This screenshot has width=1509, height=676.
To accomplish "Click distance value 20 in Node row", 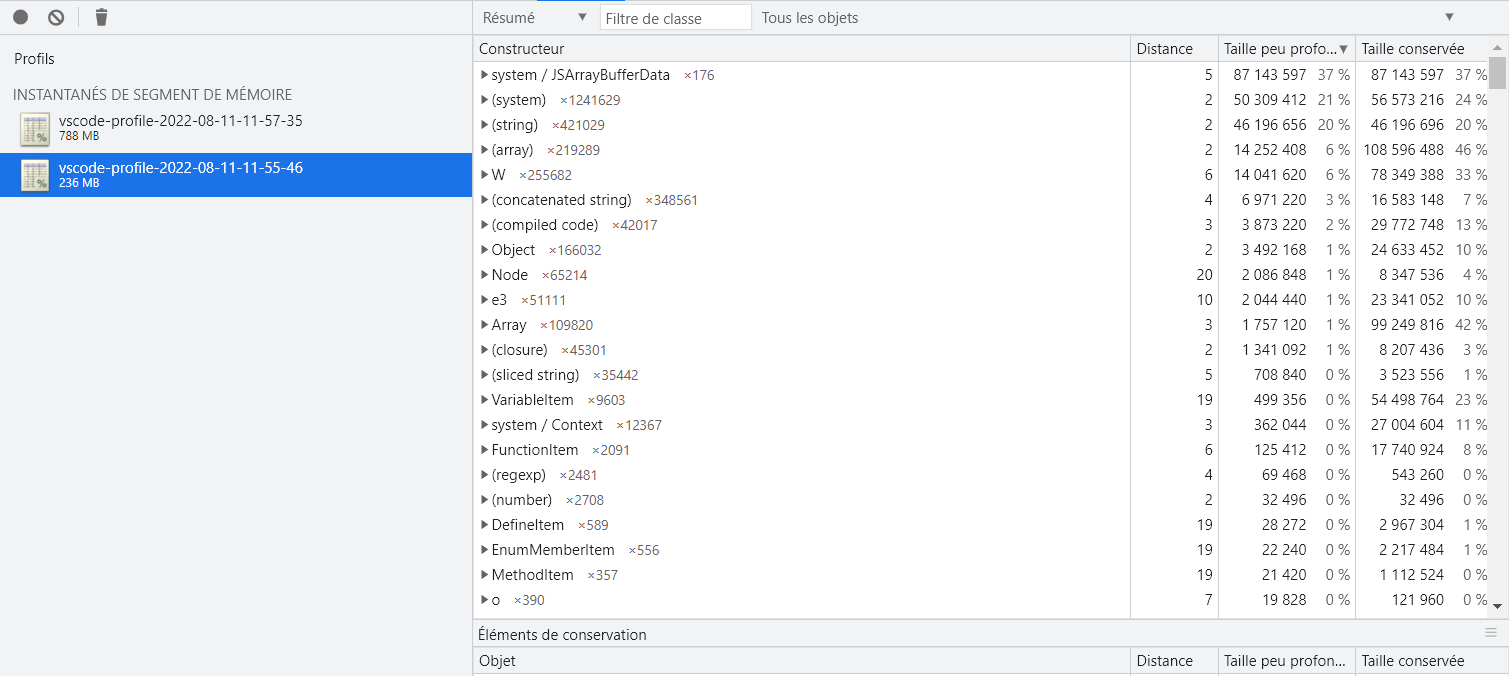I will click(x=1204, y=275).
